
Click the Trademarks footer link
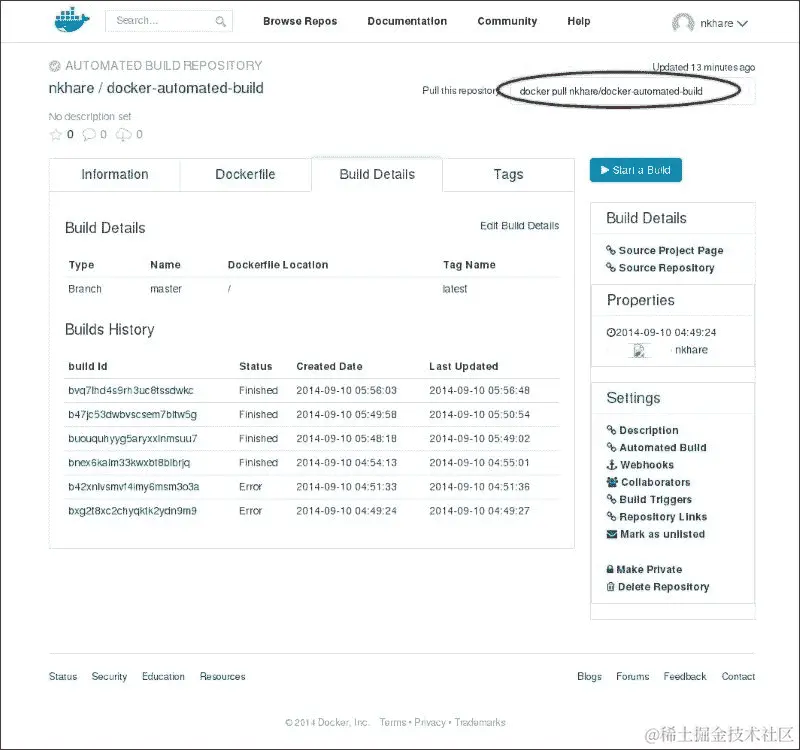point(480,722)
